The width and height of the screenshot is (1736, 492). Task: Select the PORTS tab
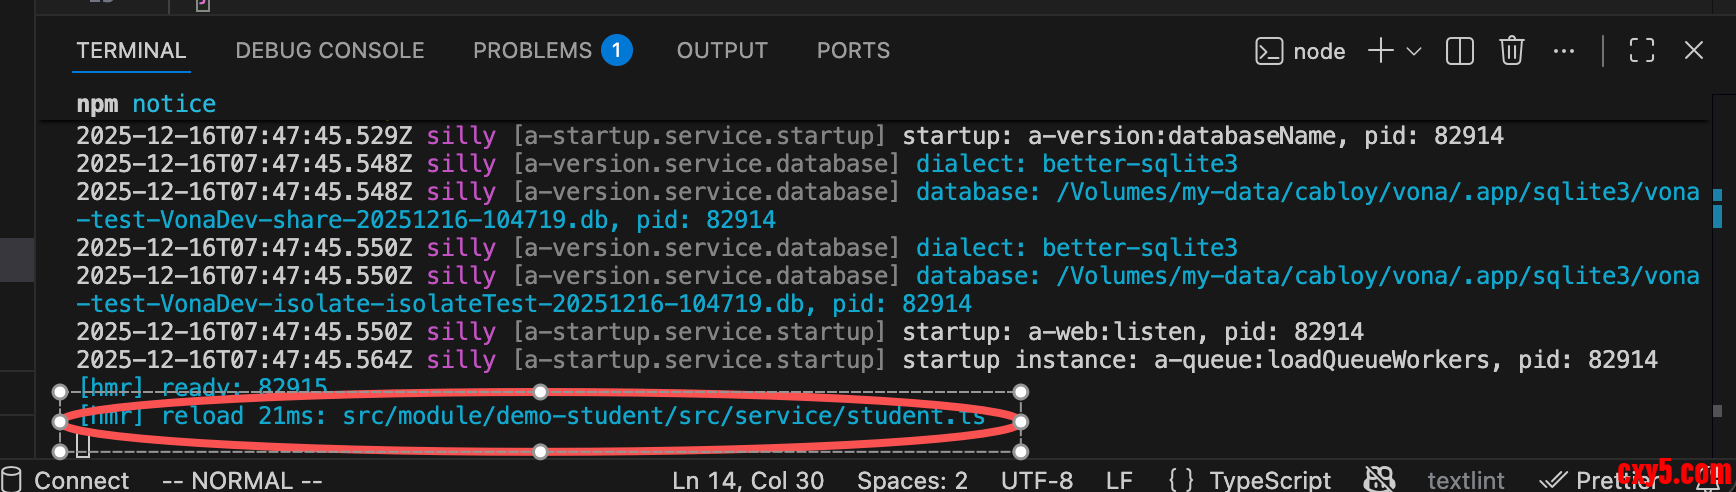853,51
